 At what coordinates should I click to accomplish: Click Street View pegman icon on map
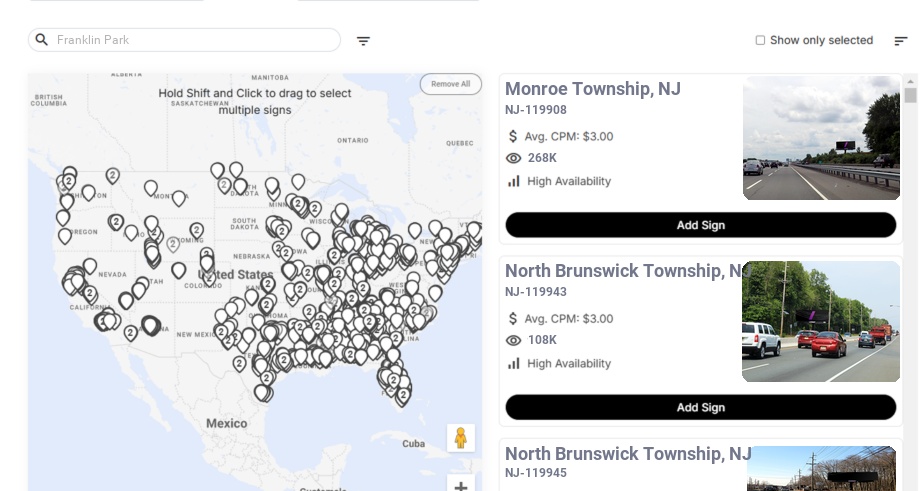click(x=460, y=438)
